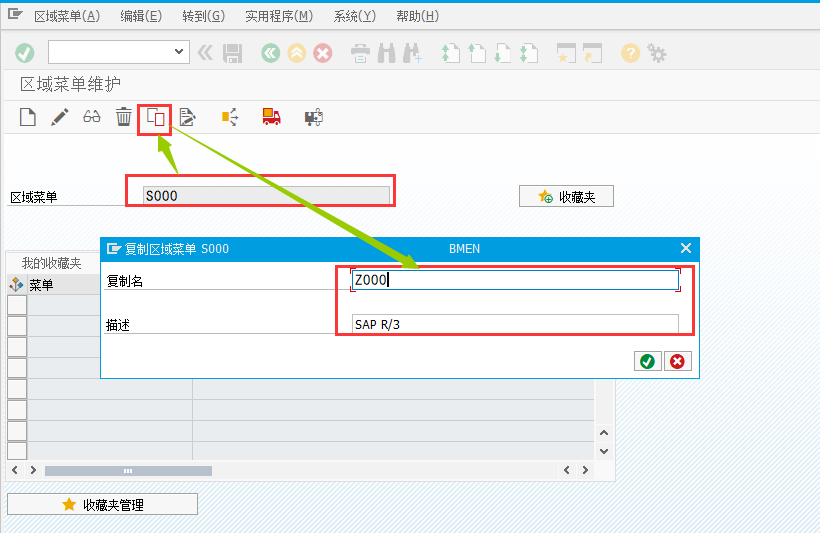820x533 pixels.
Task: Click the dialog title bar menu icon
Action: (x=113, y=248)
